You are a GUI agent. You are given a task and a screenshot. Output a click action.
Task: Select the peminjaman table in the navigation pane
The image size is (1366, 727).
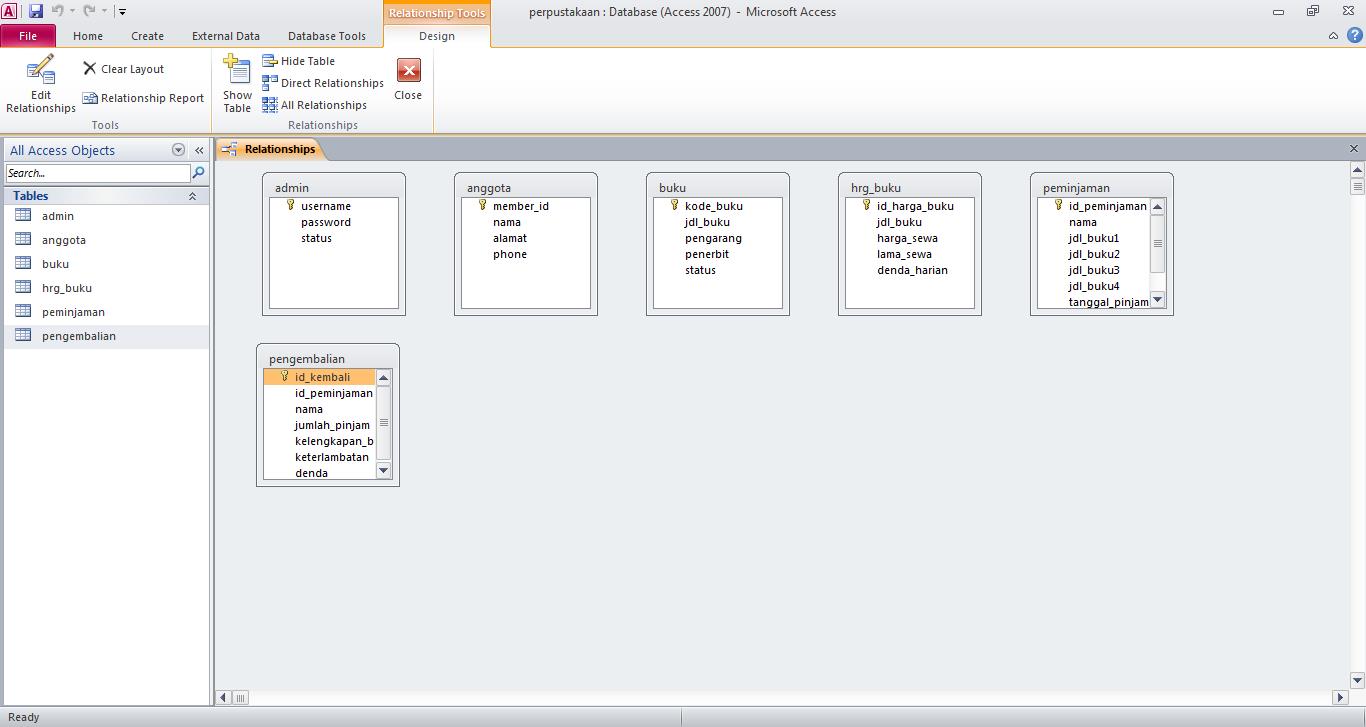click(x=106, y=312)
